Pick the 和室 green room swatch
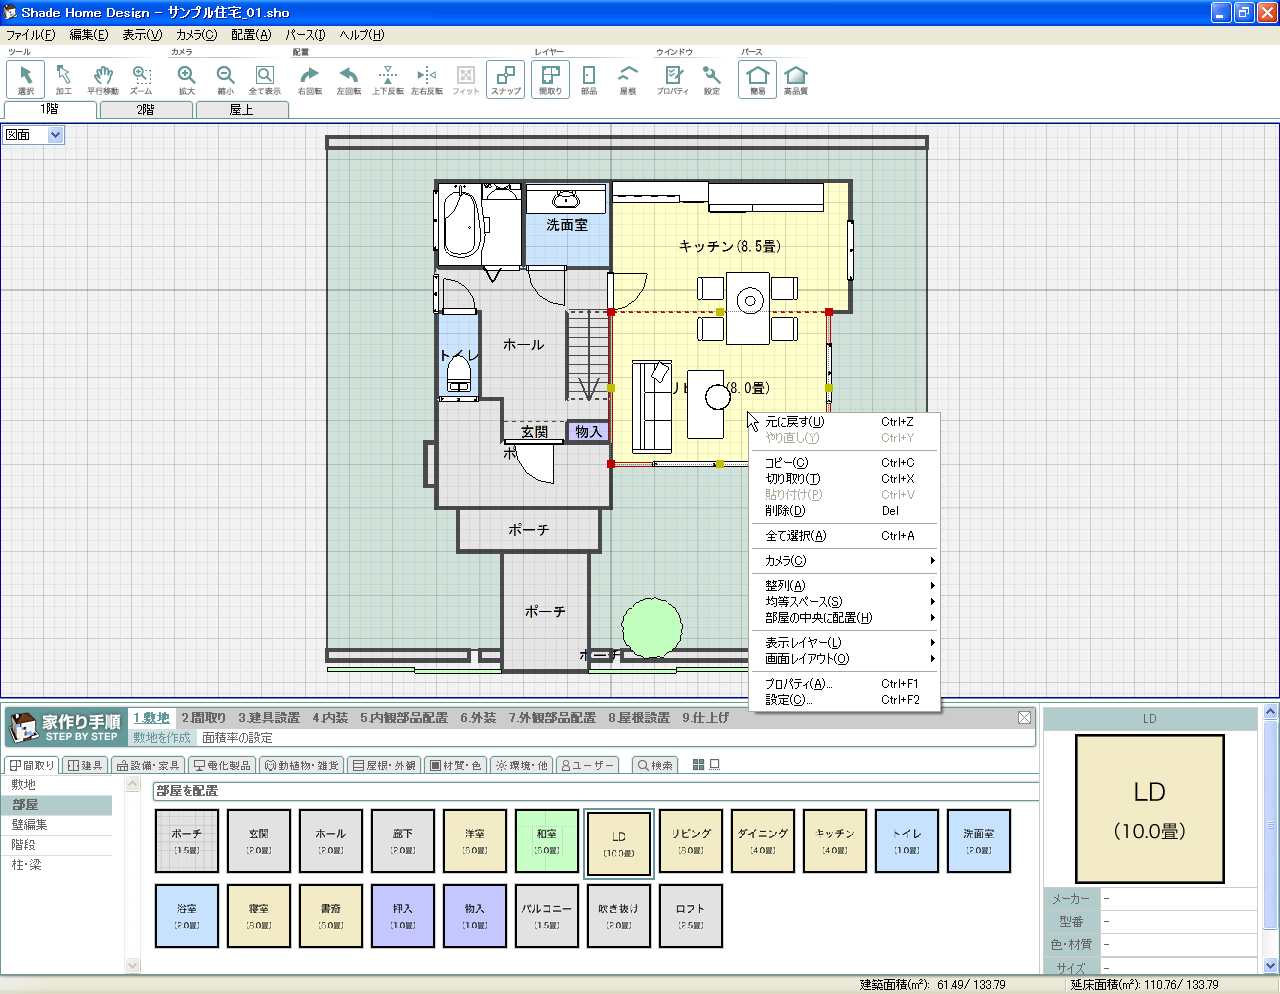 pyautogui.click(x=547, y=841)
